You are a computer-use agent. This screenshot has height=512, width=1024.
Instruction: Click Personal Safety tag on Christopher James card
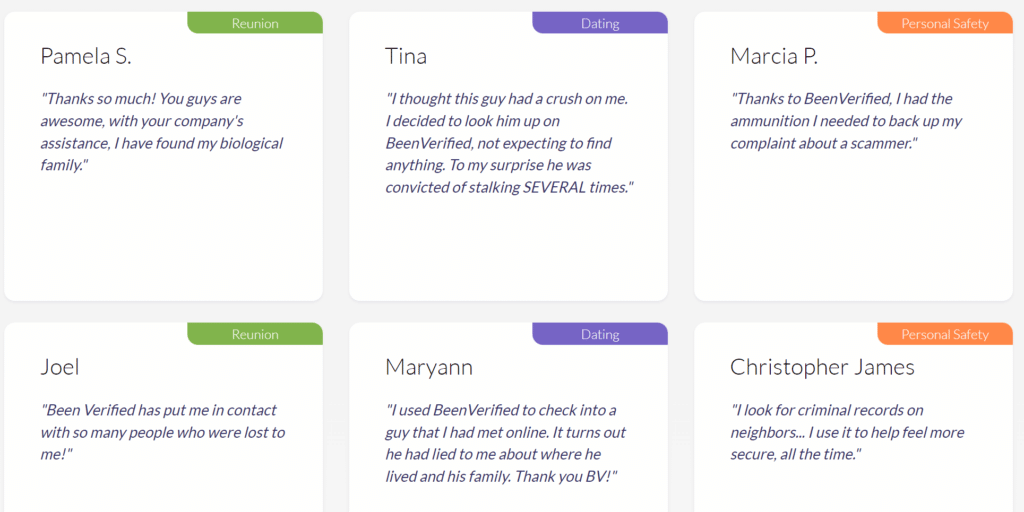pos(944,334)
